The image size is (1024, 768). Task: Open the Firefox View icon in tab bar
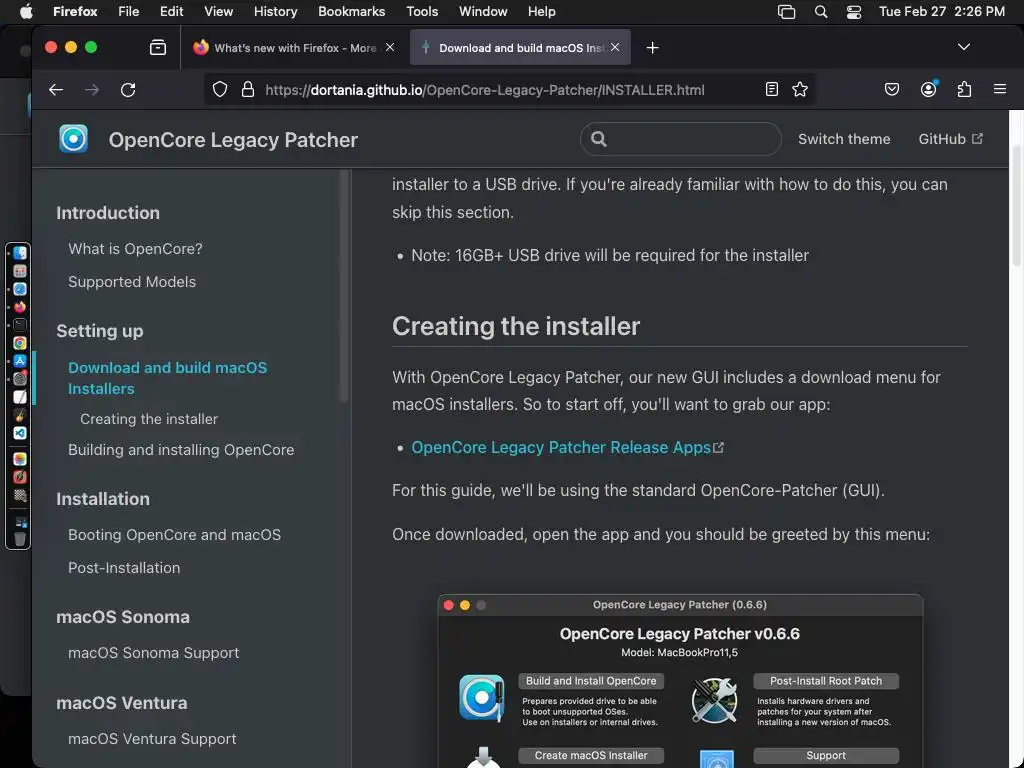158,48
